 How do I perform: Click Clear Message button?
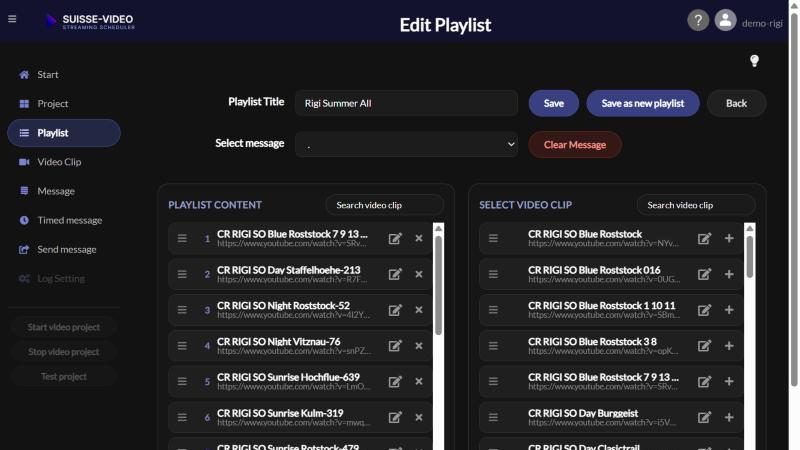pos(575,144)
